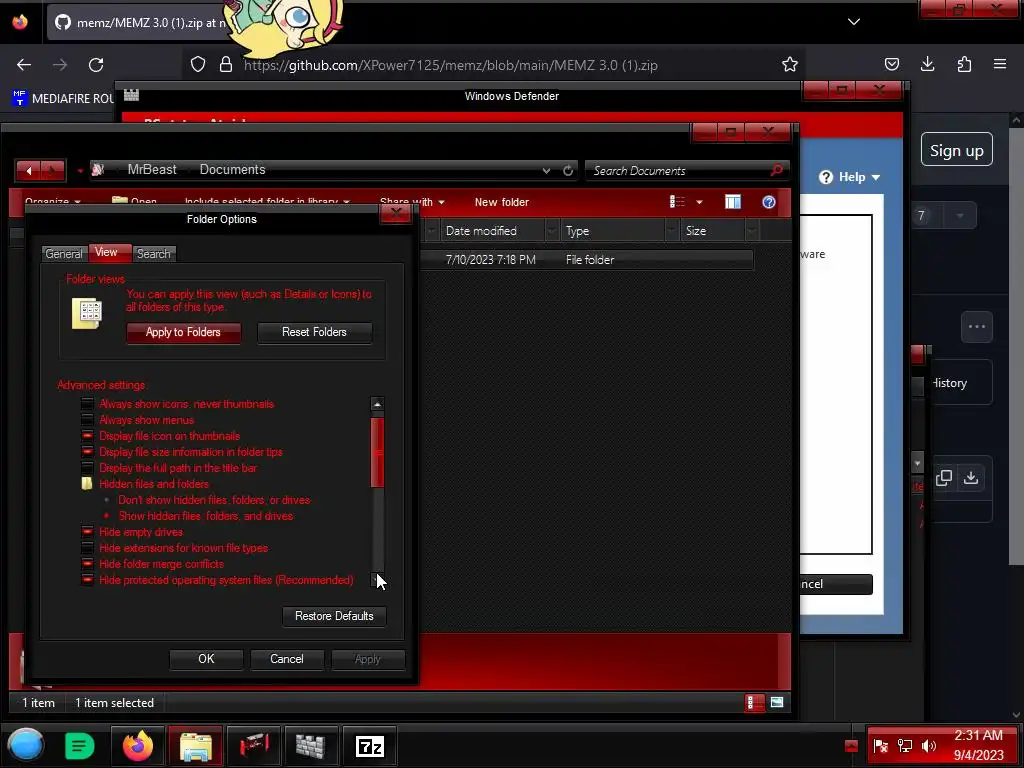Bookmark this page with the star icon
The image size is (1024, 768).
click(790, 65)
